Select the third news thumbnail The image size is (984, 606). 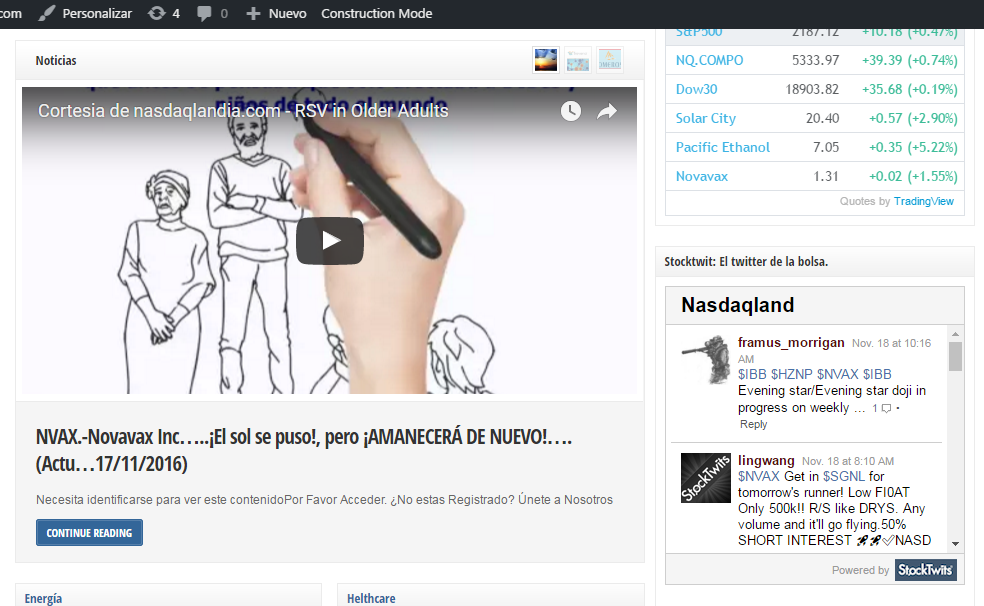click(609, 60)
